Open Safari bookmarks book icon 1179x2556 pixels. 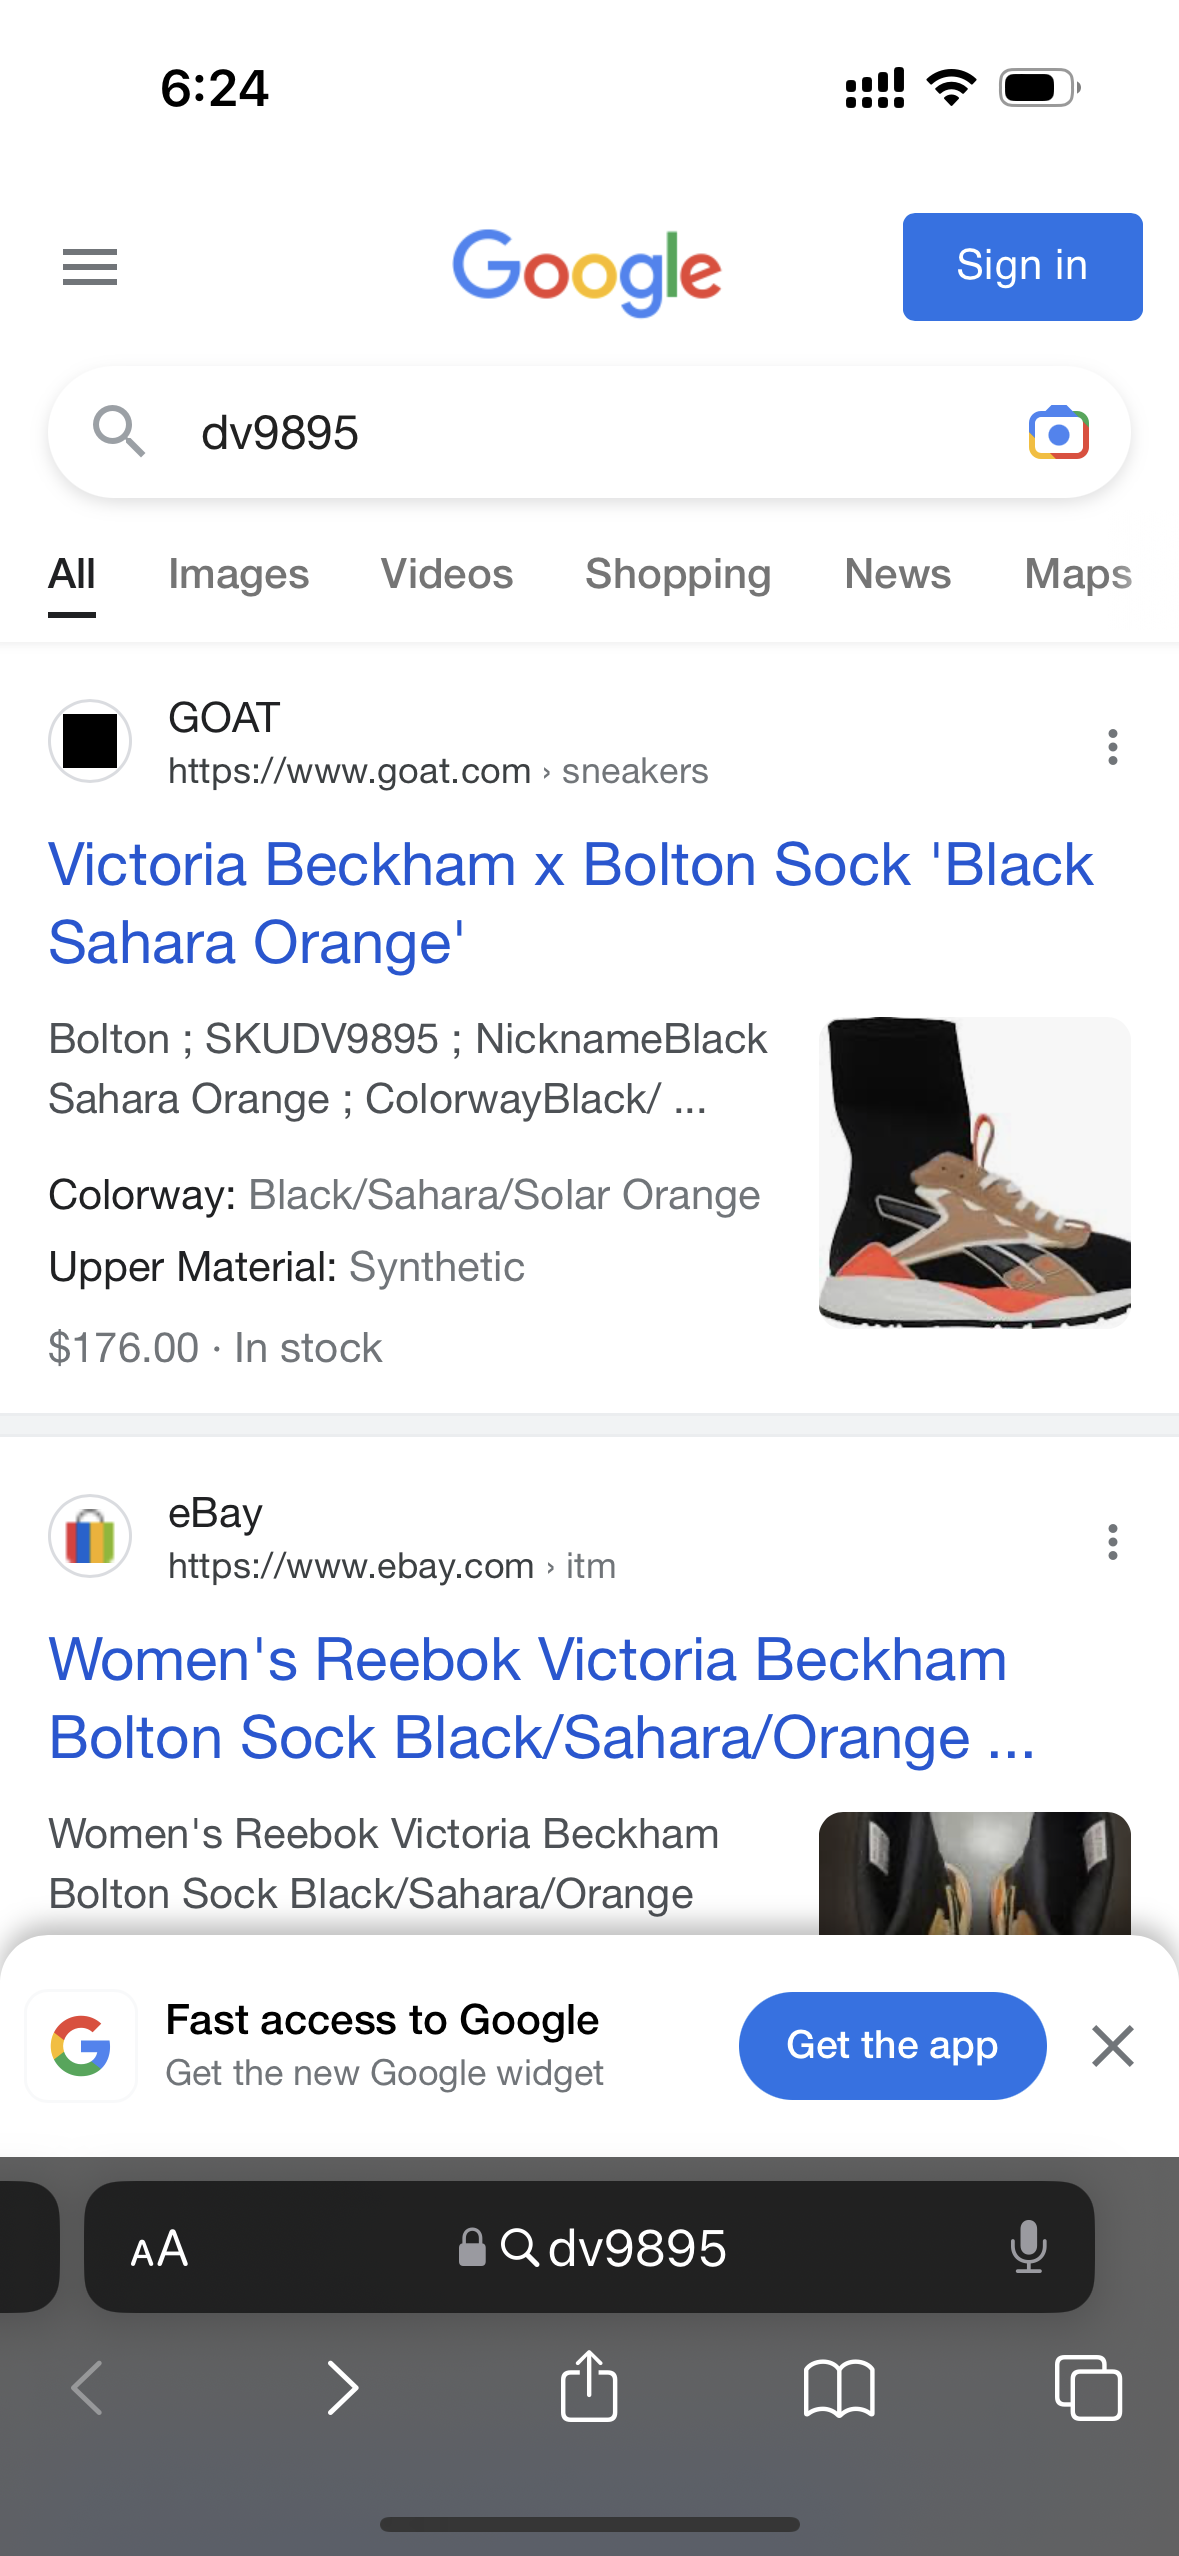839,2387
